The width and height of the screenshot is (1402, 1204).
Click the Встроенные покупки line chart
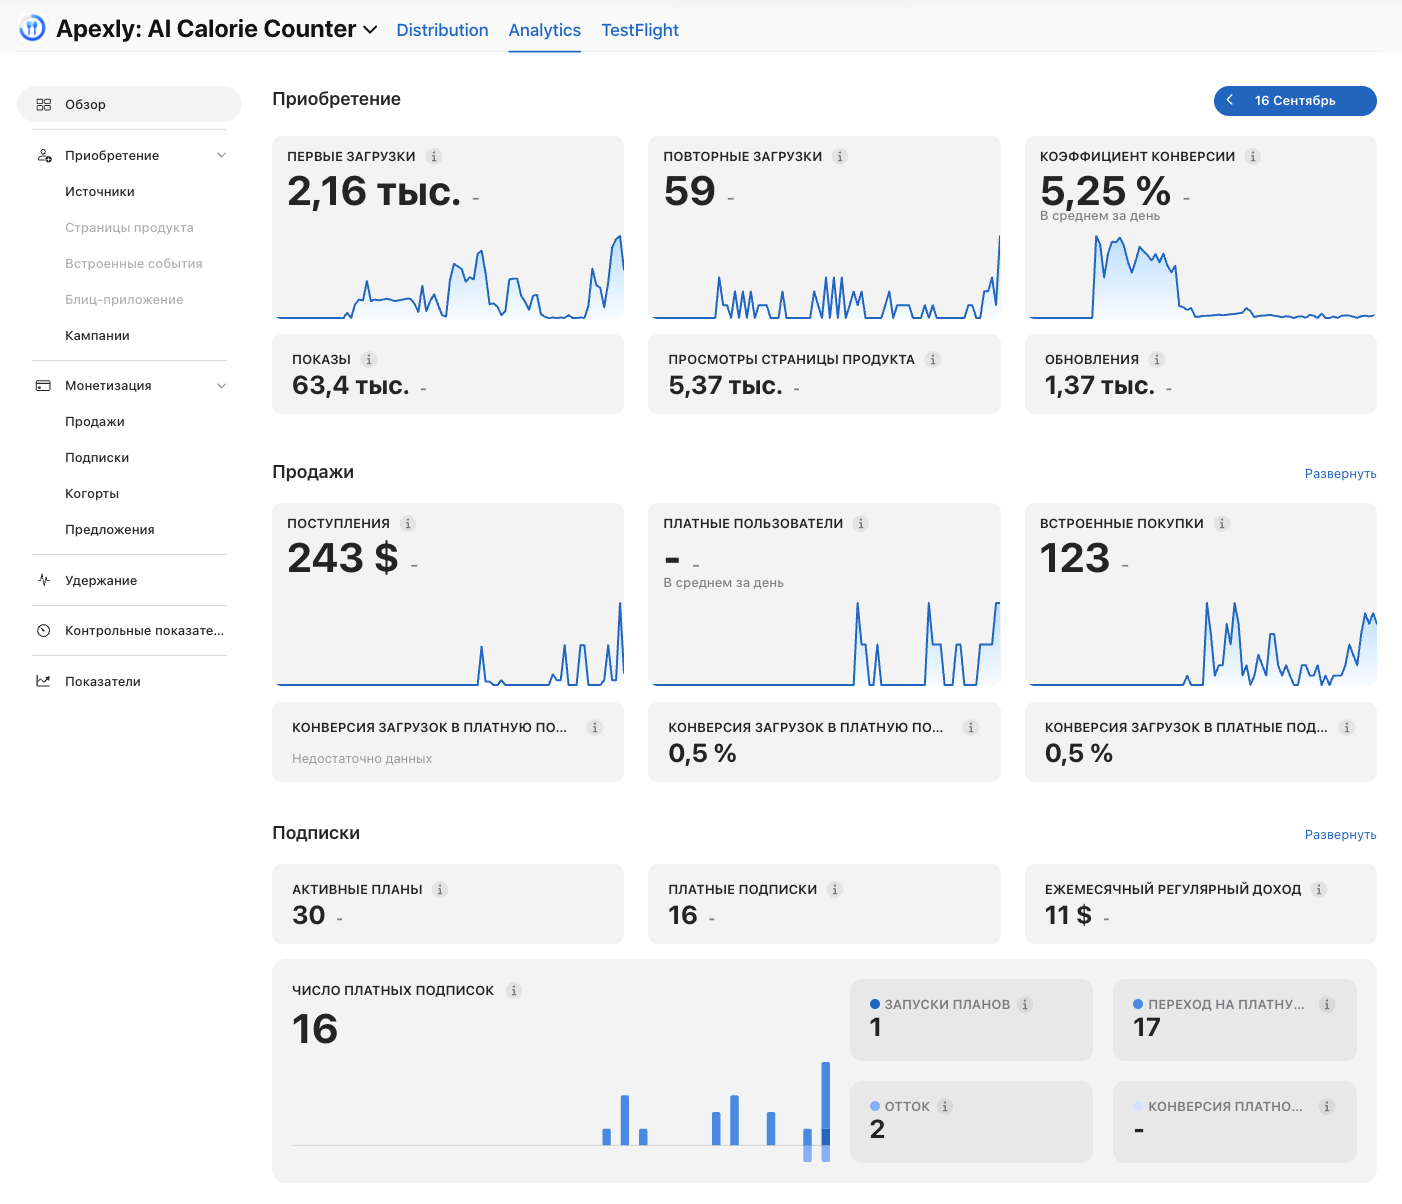click(x=1201, y=643)
